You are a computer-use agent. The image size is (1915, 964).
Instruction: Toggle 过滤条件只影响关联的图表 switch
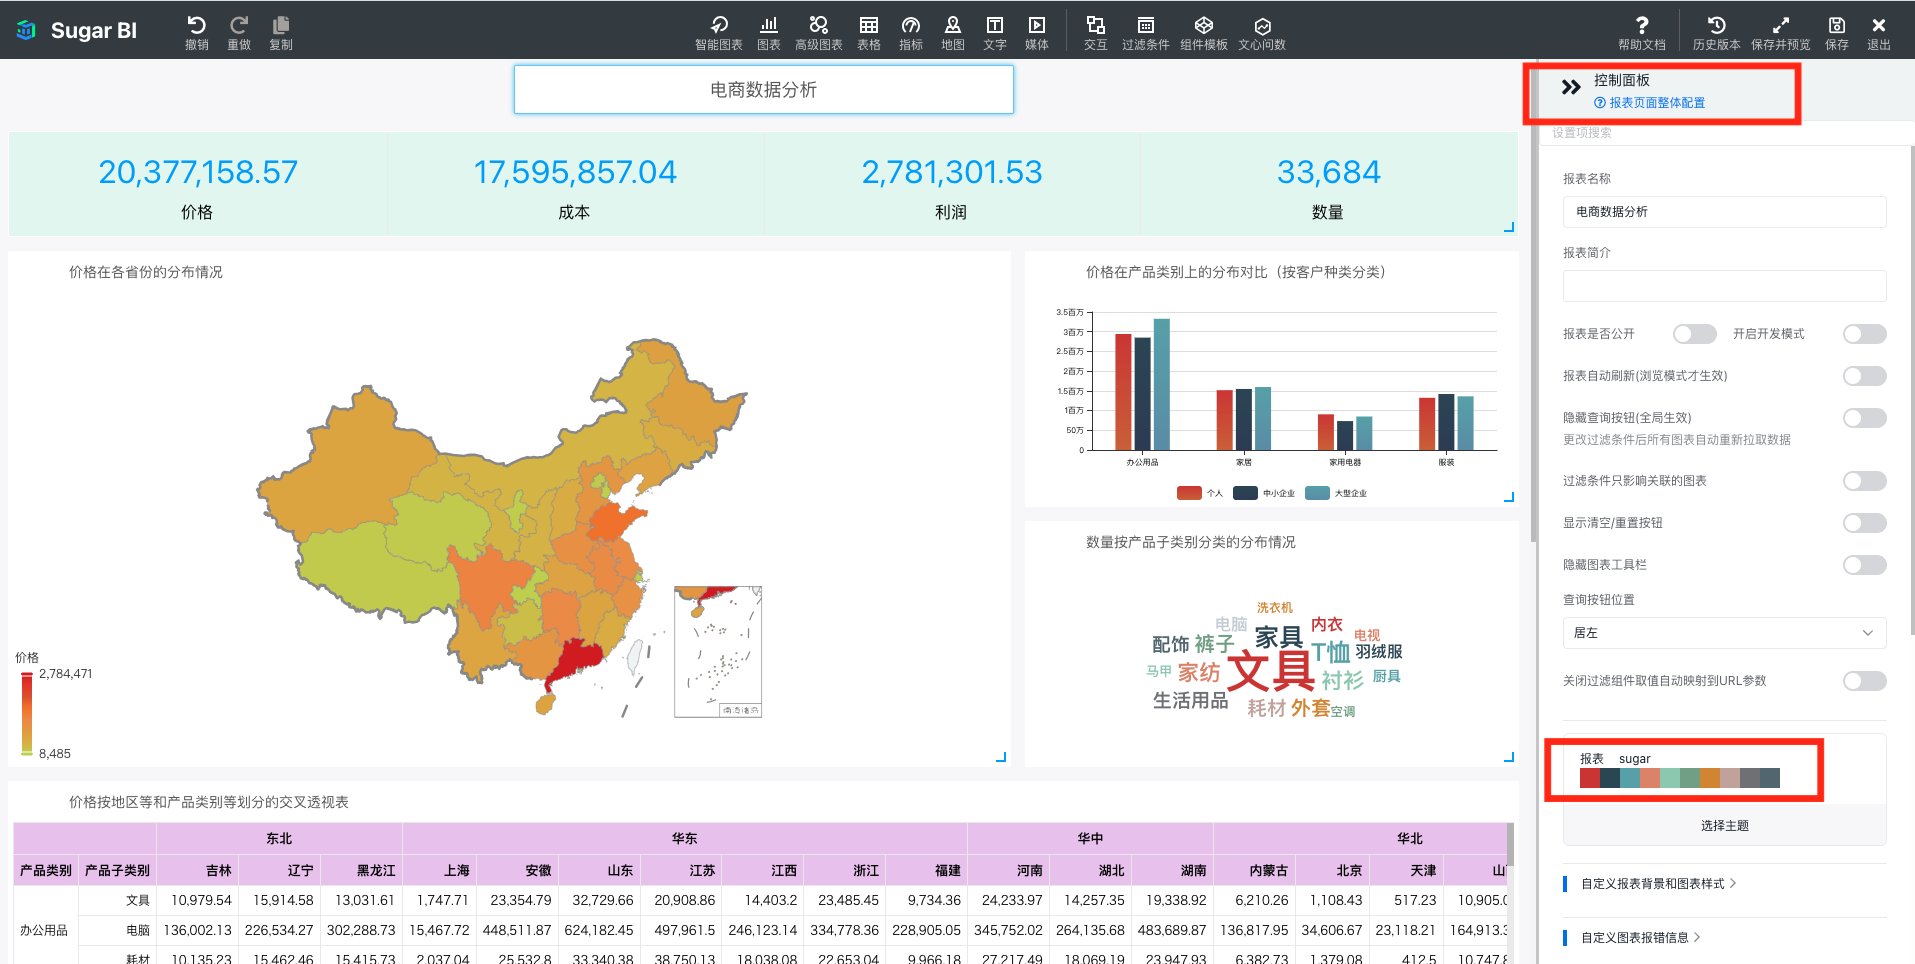click(1865, 481)
